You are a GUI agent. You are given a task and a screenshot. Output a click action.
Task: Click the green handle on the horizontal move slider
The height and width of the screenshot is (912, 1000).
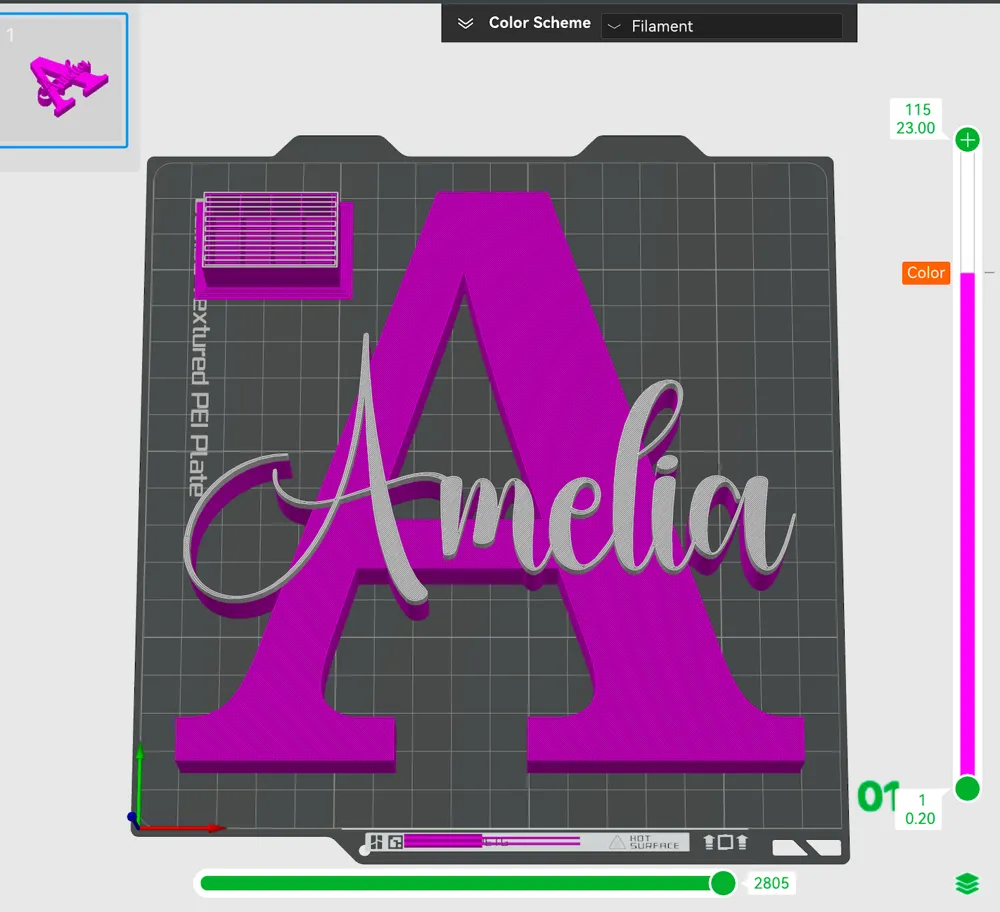(x=722, y=883)
